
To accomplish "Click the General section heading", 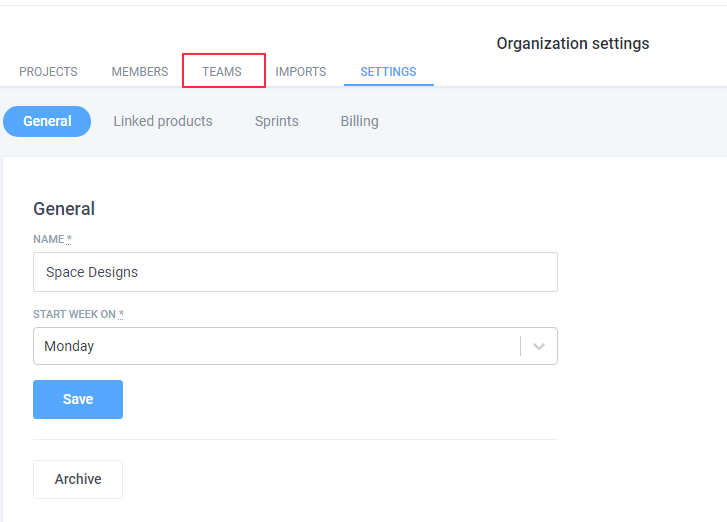I will coord(64,209).
